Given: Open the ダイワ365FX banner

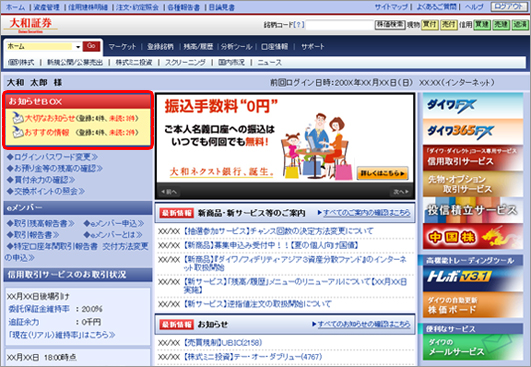Looking at the screenshot, I should [473, 131].
